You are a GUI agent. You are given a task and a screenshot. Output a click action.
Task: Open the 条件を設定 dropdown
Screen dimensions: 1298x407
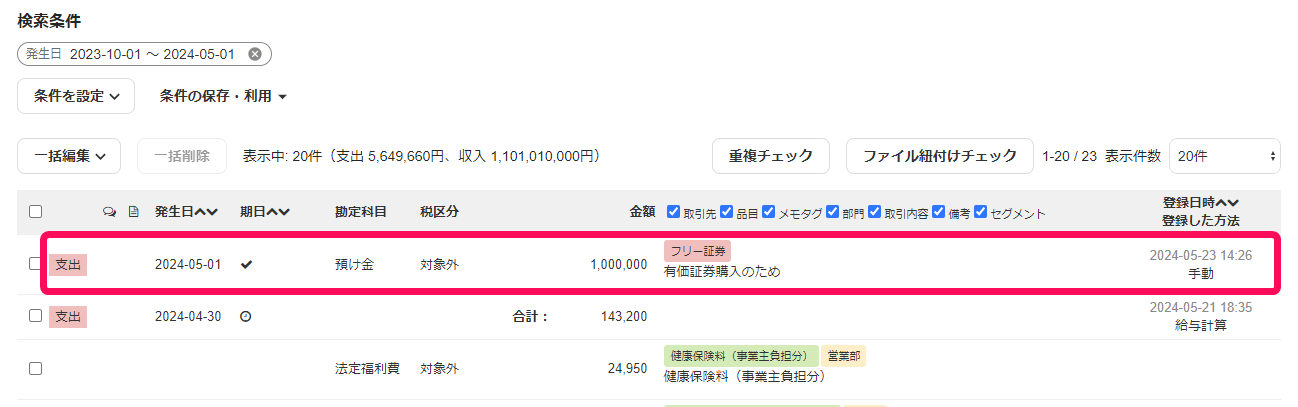click(76, 97)
